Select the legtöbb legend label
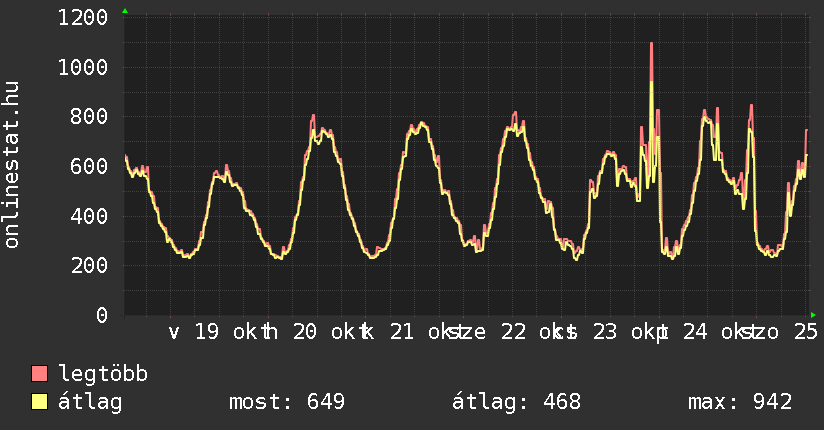The image size is (824, 430). 104,375
